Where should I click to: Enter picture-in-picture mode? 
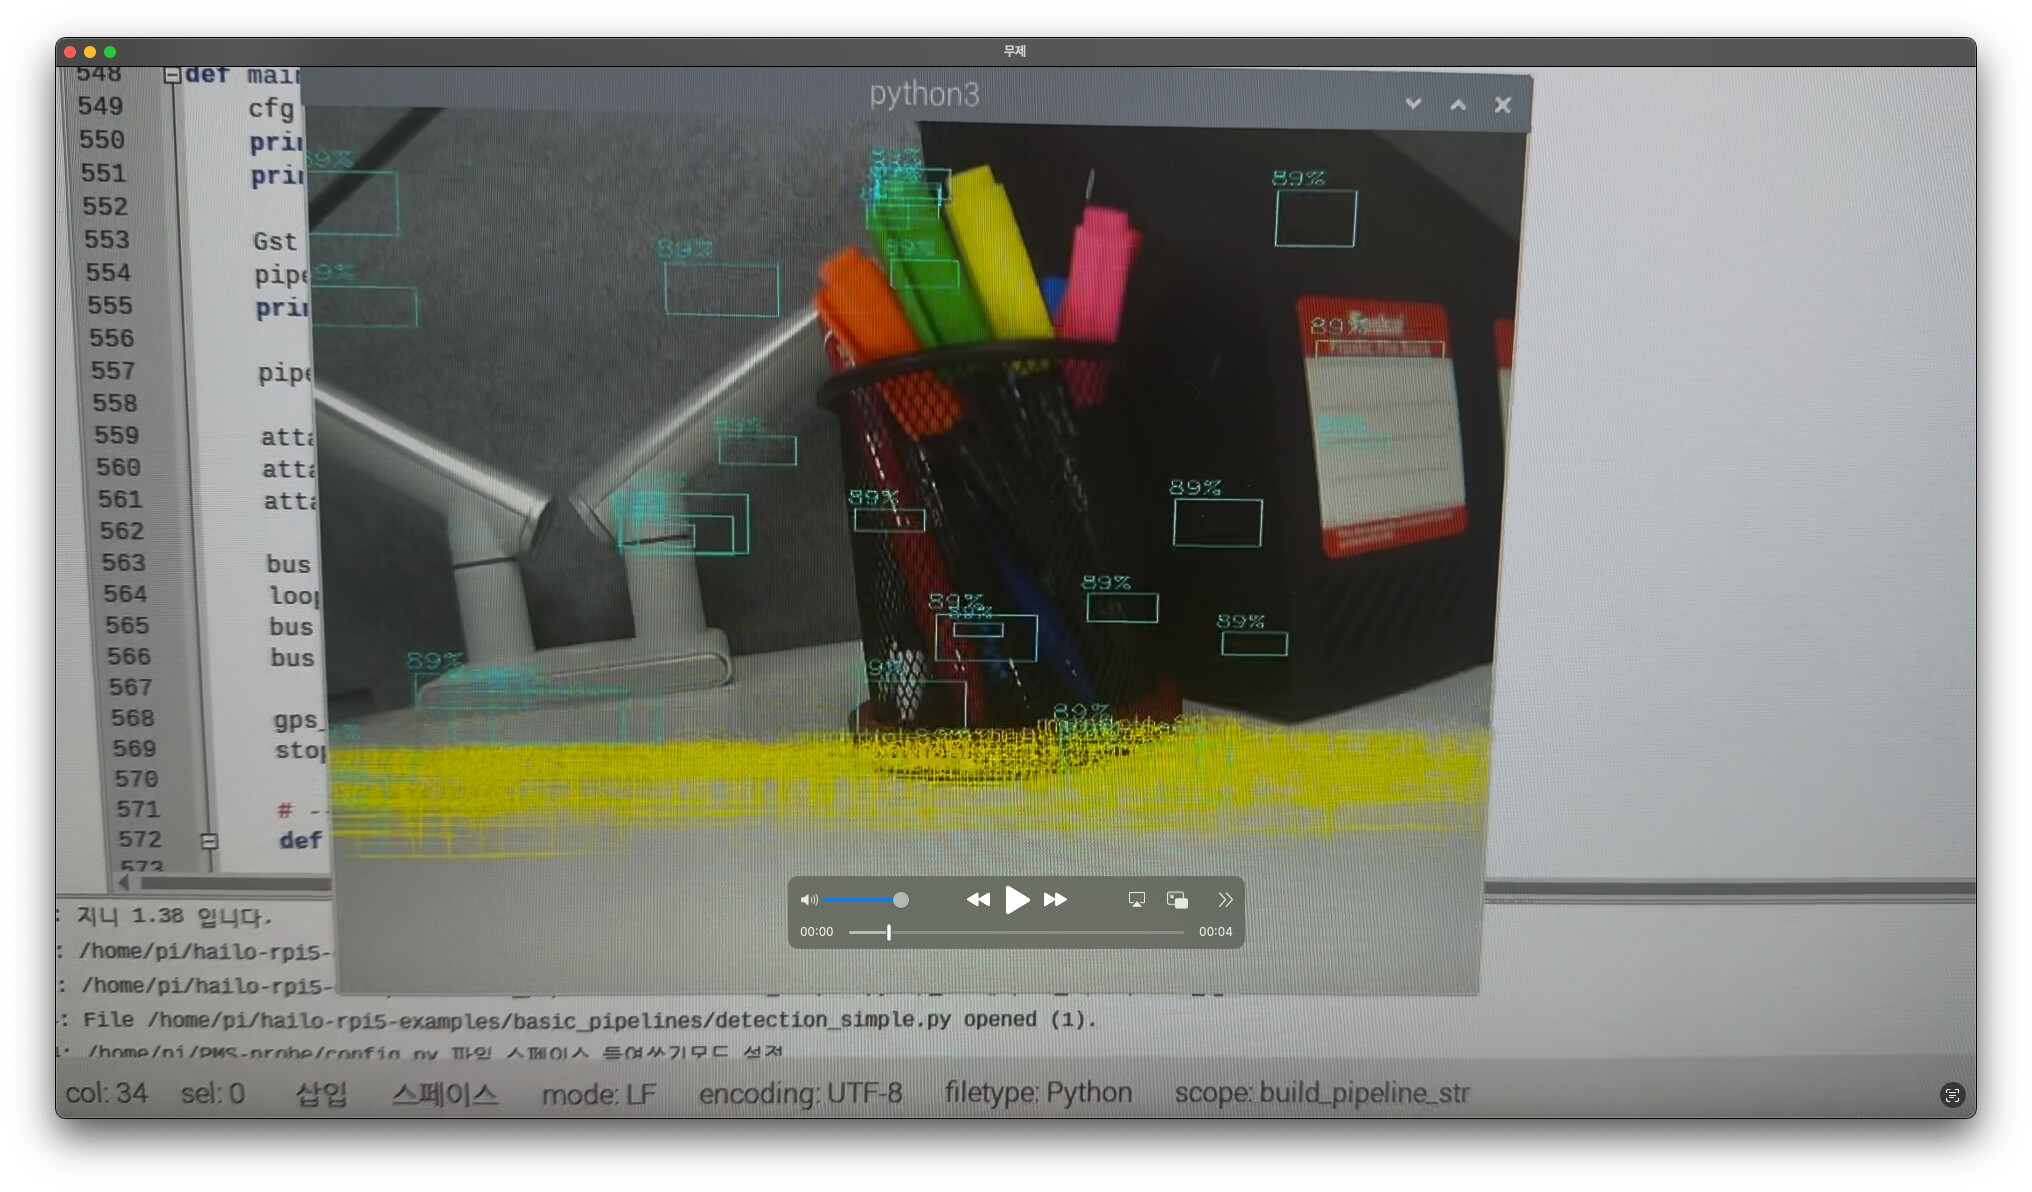point(1177,900)
